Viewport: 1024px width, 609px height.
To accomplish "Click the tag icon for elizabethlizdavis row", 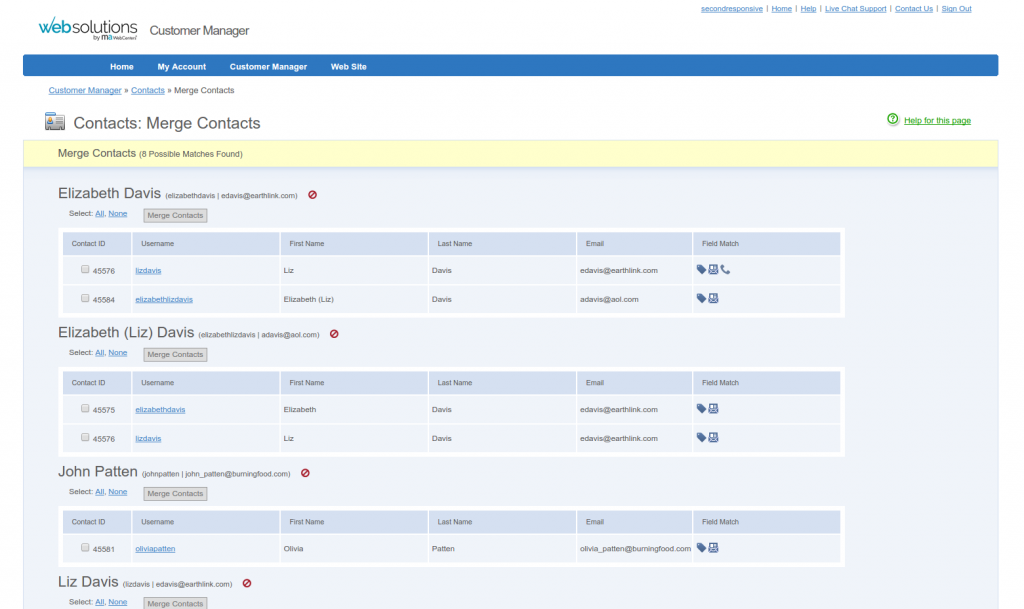I will point(701,298).
